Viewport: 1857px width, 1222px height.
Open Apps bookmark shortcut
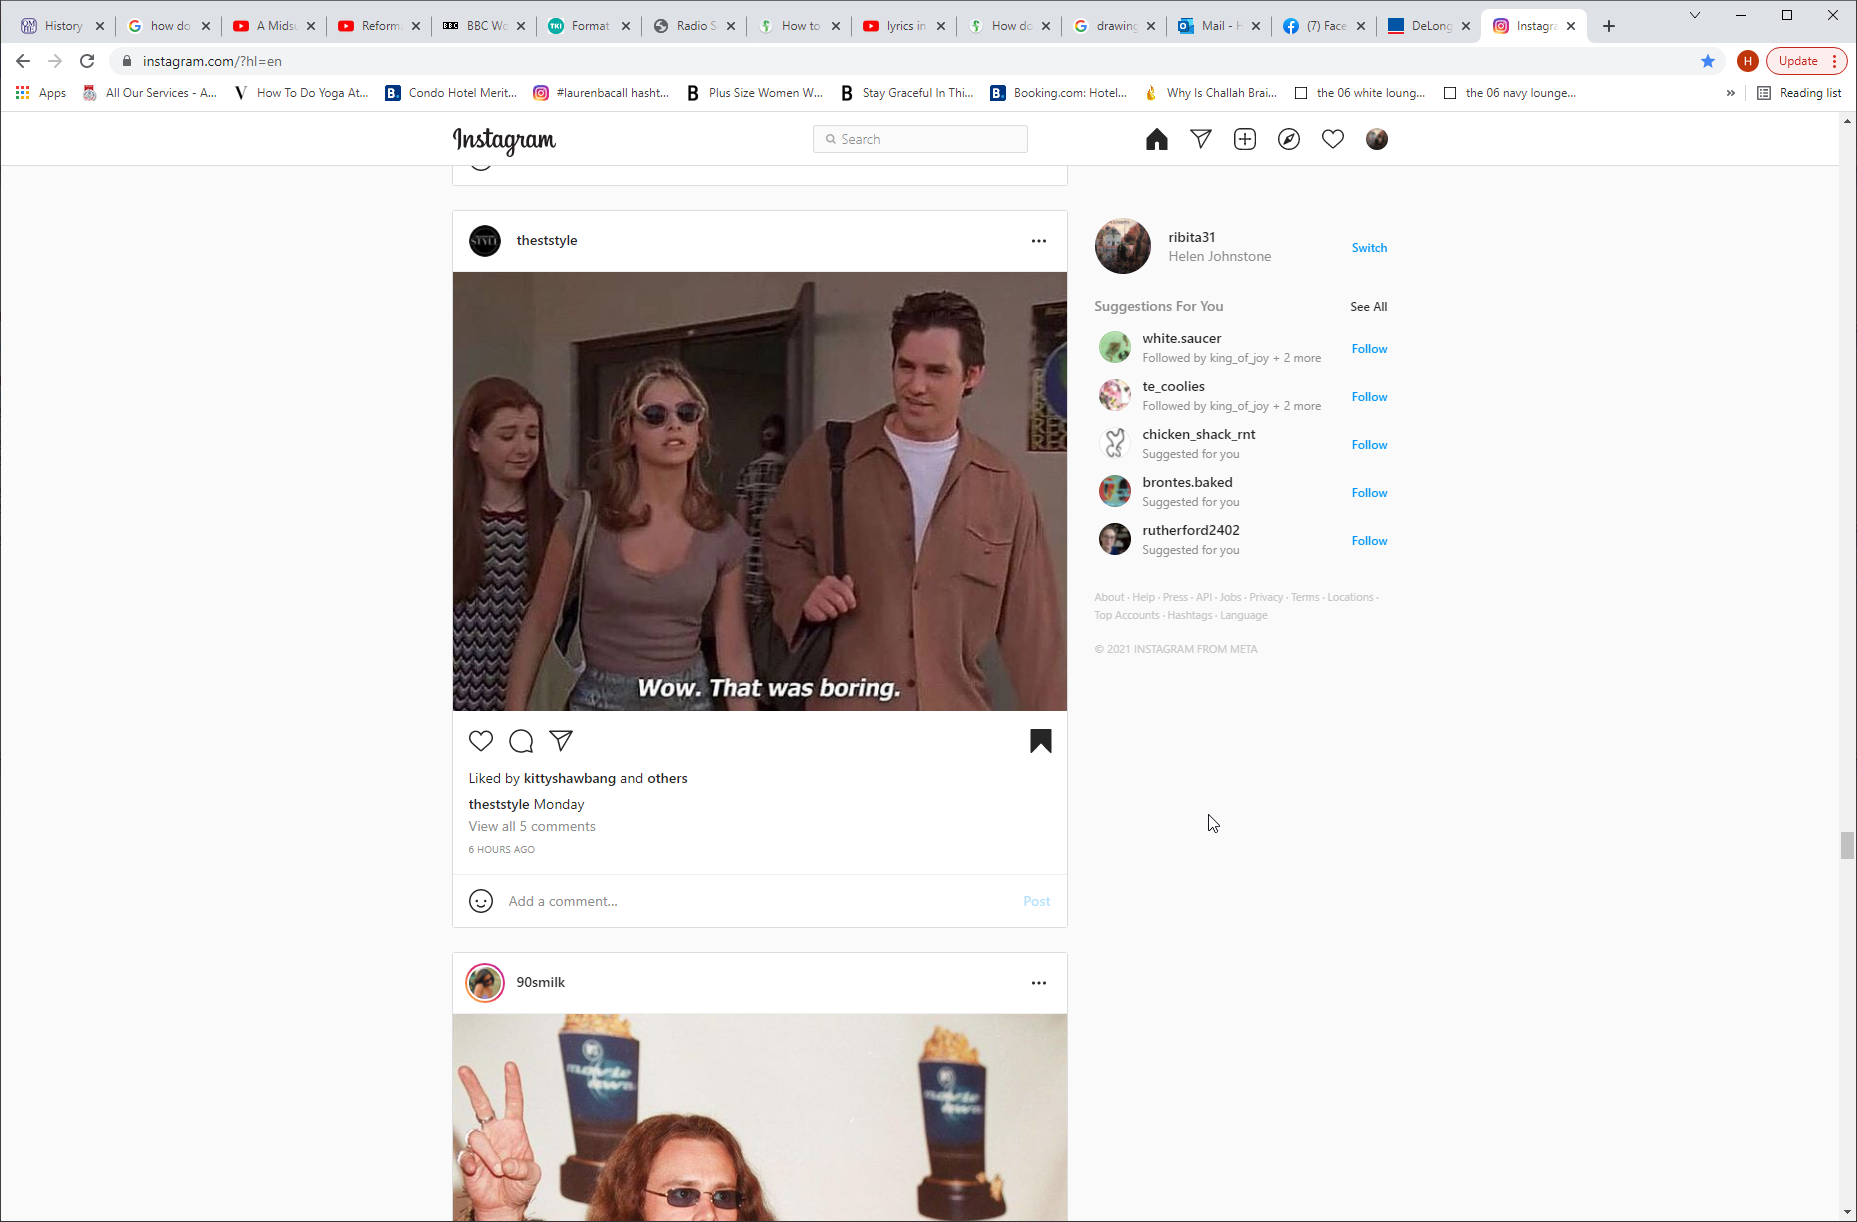click(41, 93)
